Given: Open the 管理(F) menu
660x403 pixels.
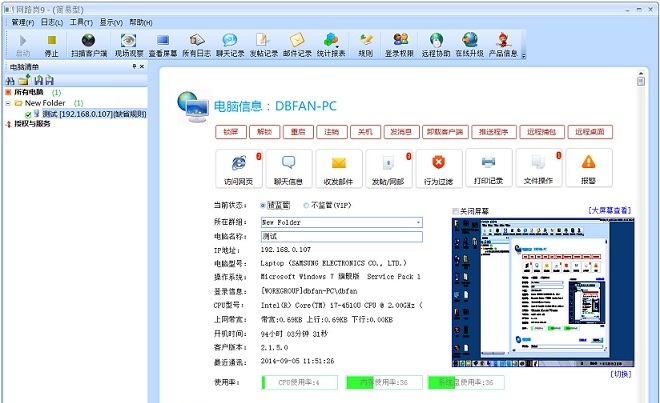Looking at the screenshot, I should [x=23, y=21].
